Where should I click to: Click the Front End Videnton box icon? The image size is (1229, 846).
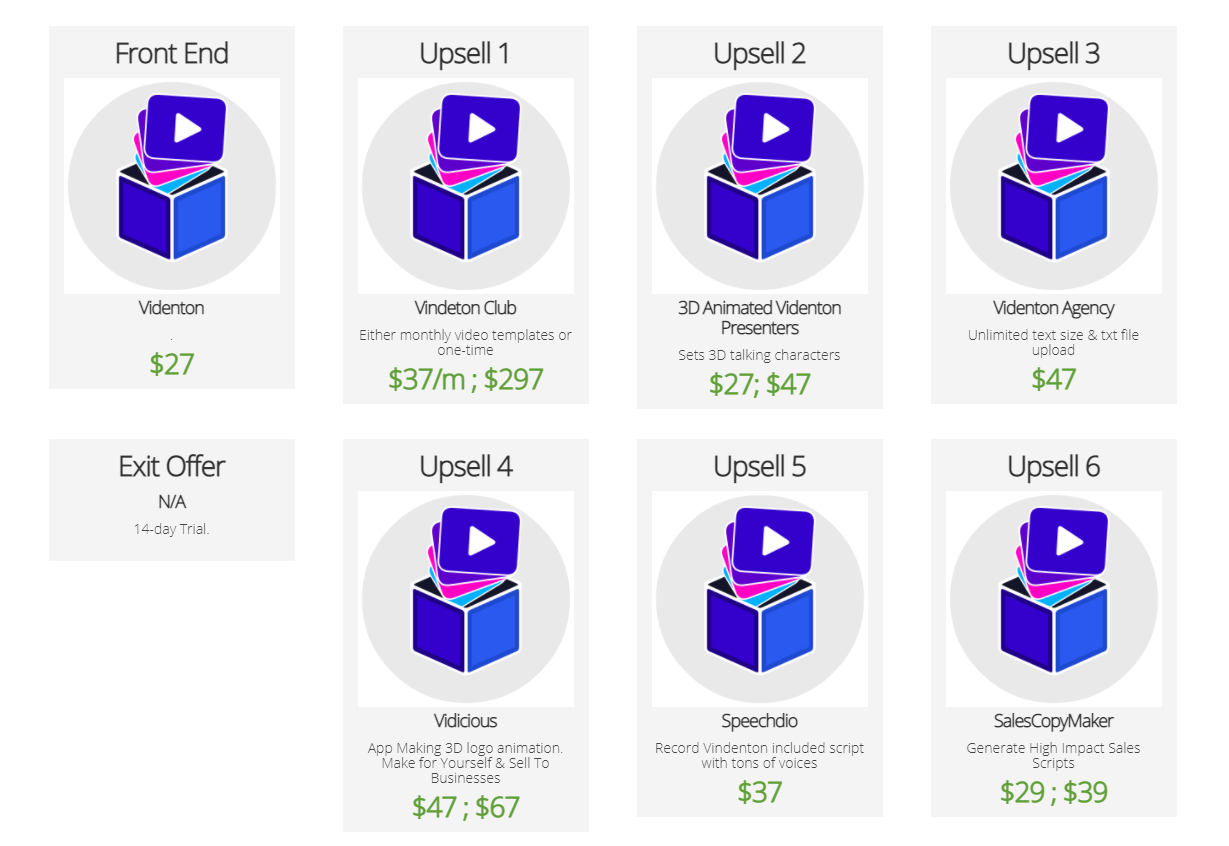(x=172, y=186)
